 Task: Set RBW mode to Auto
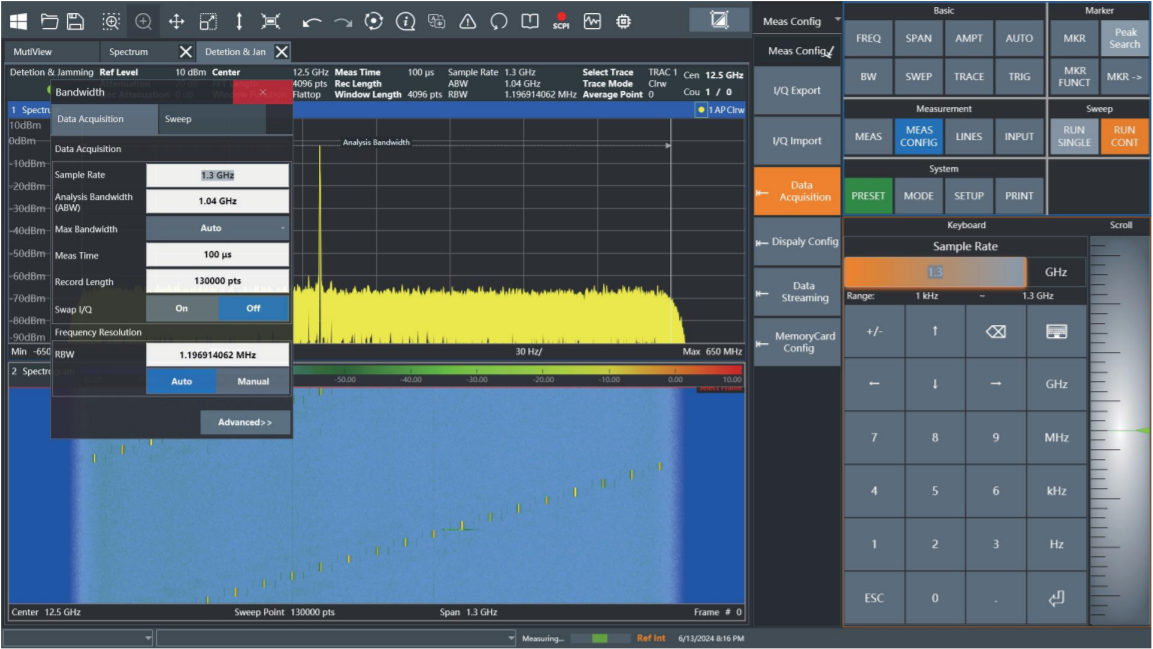click(x=182, y=381)
